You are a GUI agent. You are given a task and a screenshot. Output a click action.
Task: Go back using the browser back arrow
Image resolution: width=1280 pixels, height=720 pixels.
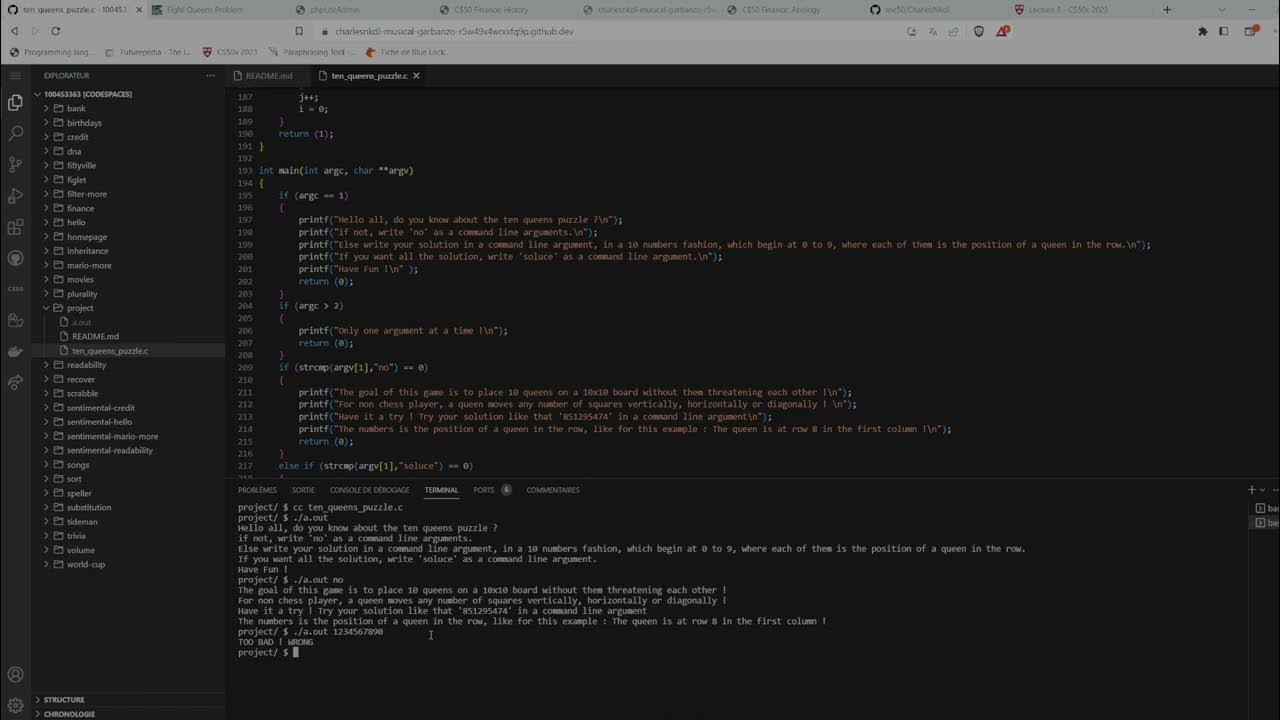pos(14,31)
